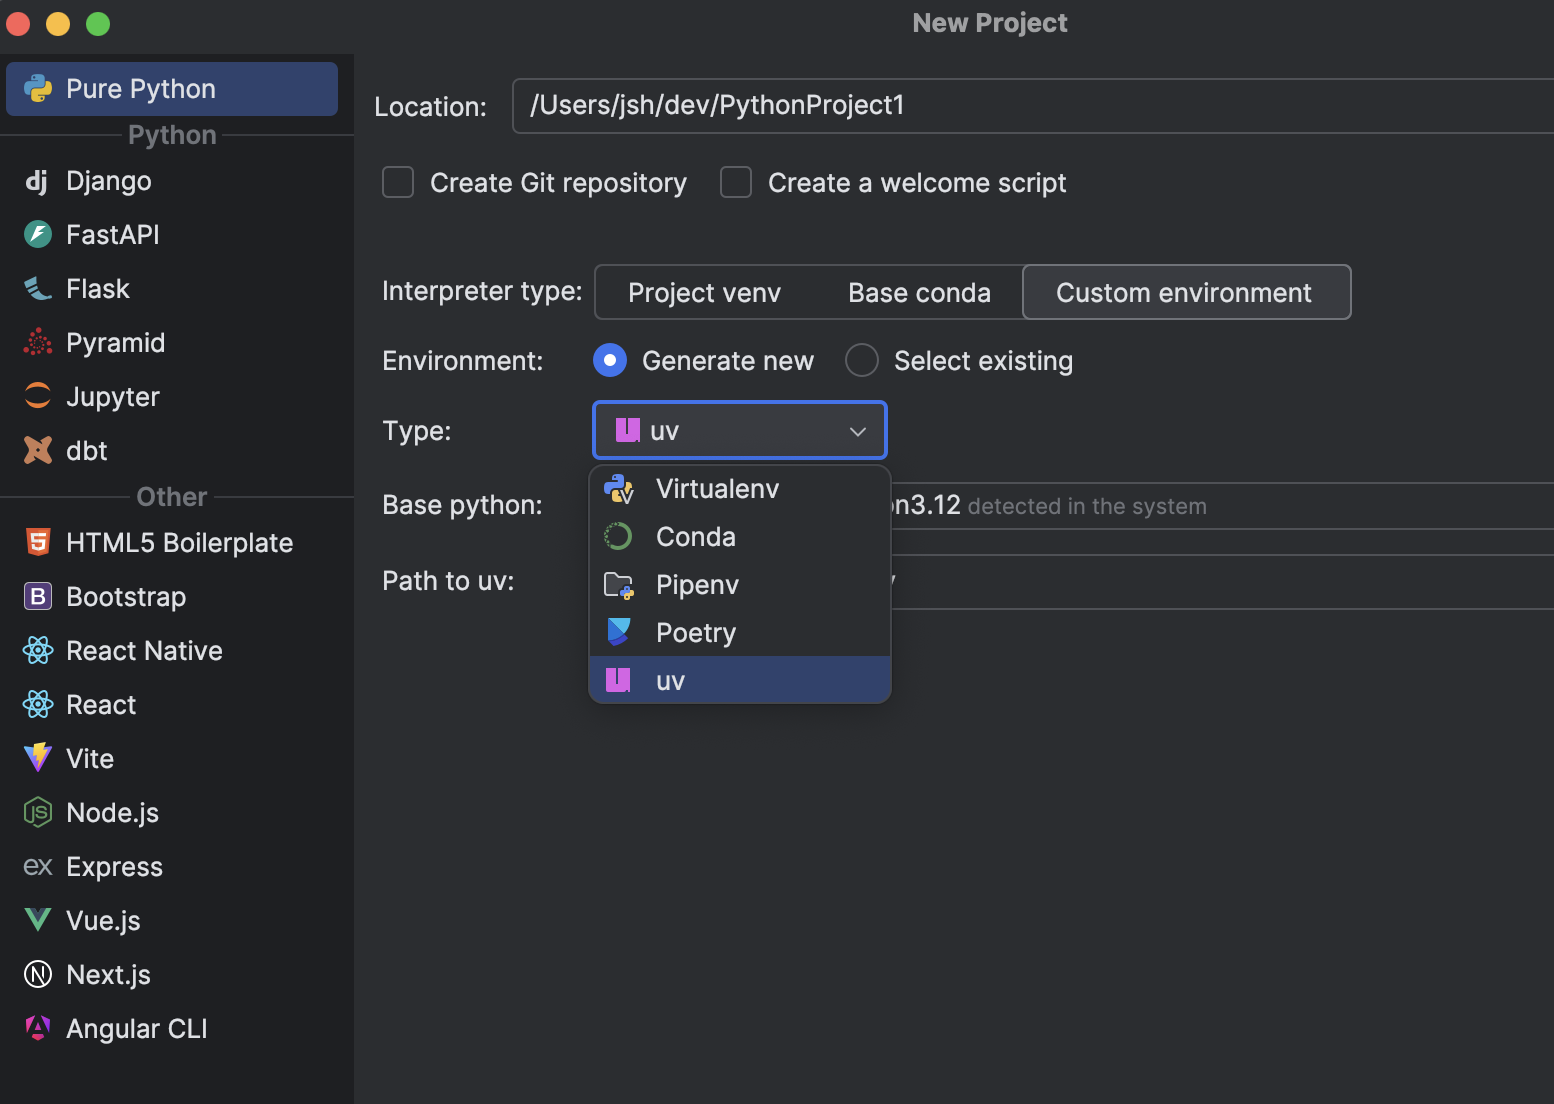Select Angular CLI project label
The image size is (1554, 1104).
[x=137, y=1029]
